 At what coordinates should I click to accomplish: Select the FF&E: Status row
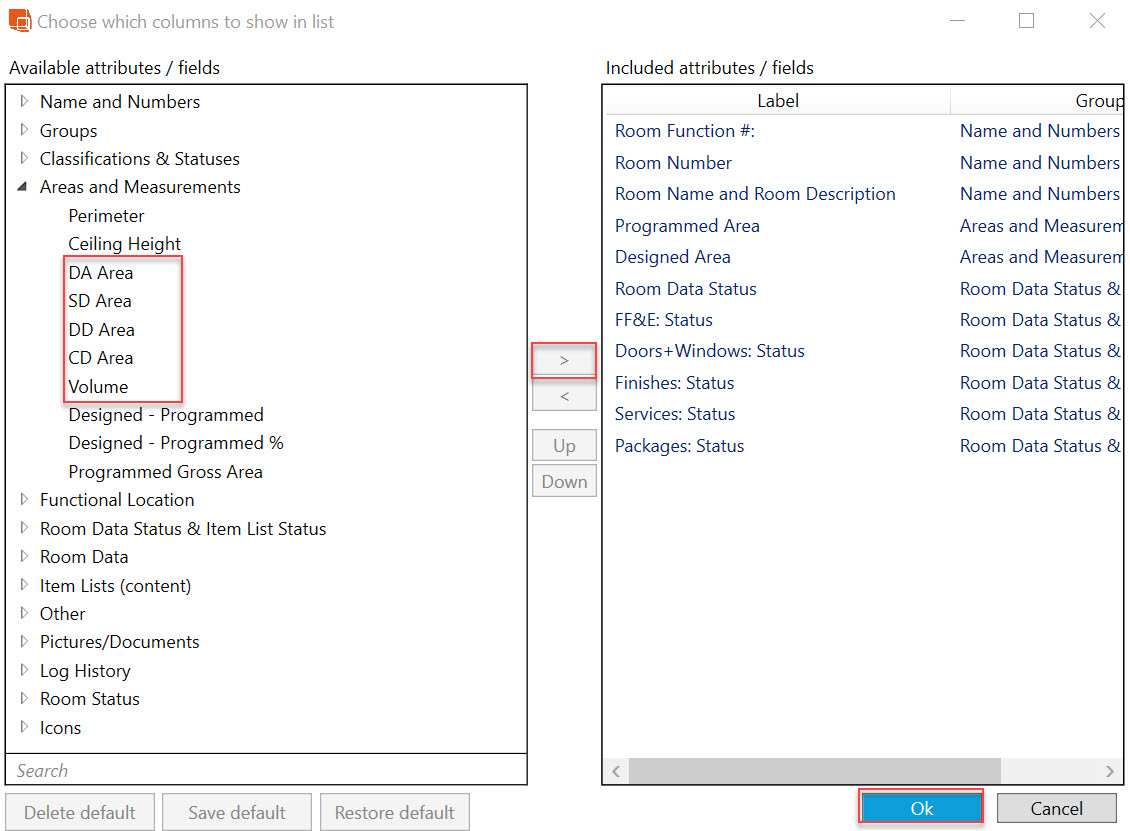664,320
